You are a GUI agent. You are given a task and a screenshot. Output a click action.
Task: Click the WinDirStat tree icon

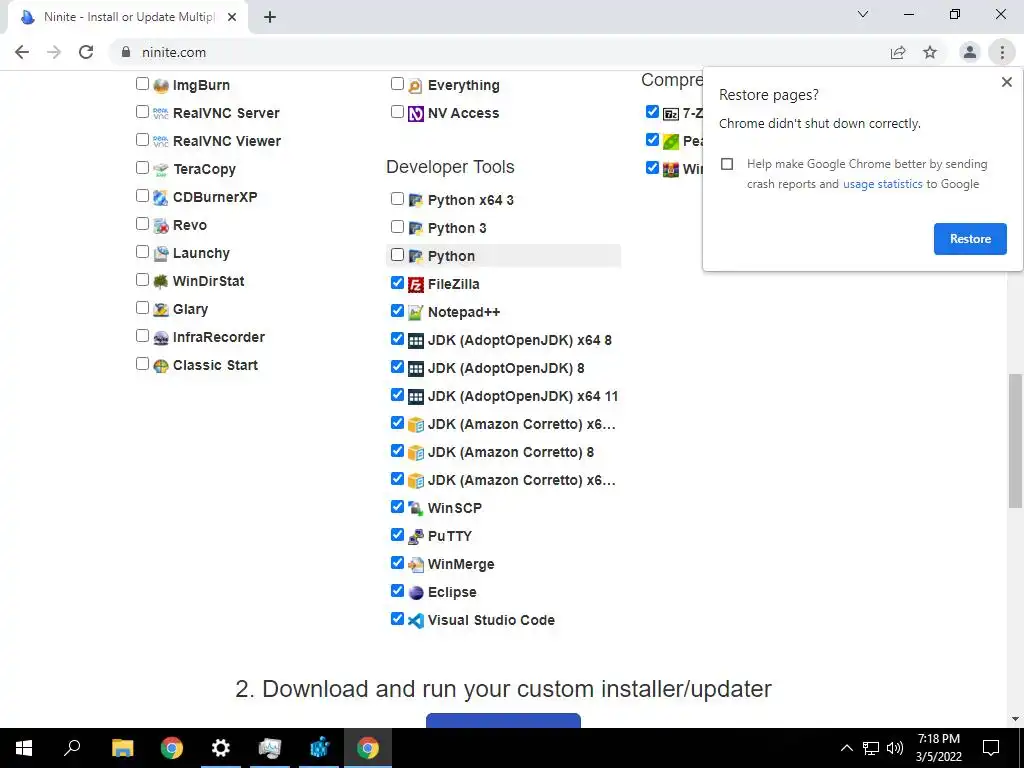161,282
